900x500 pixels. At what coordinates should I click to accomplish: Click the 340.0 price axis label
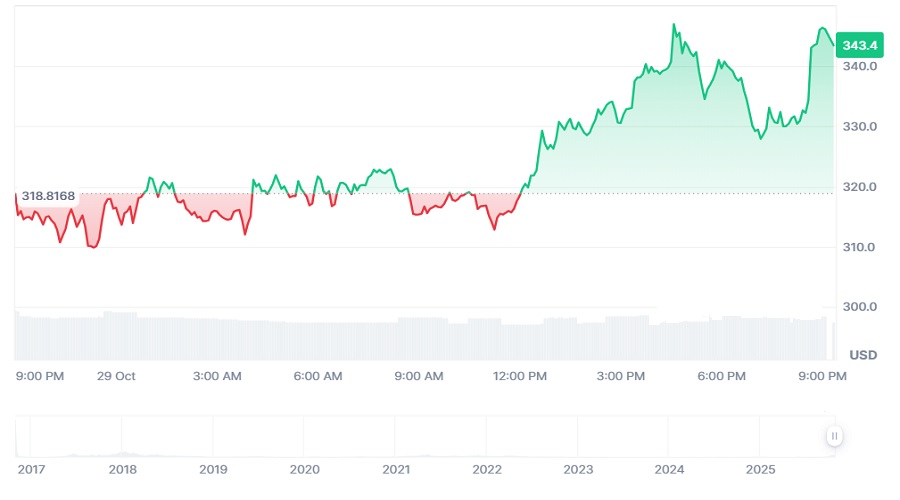(x=860, y=67)
